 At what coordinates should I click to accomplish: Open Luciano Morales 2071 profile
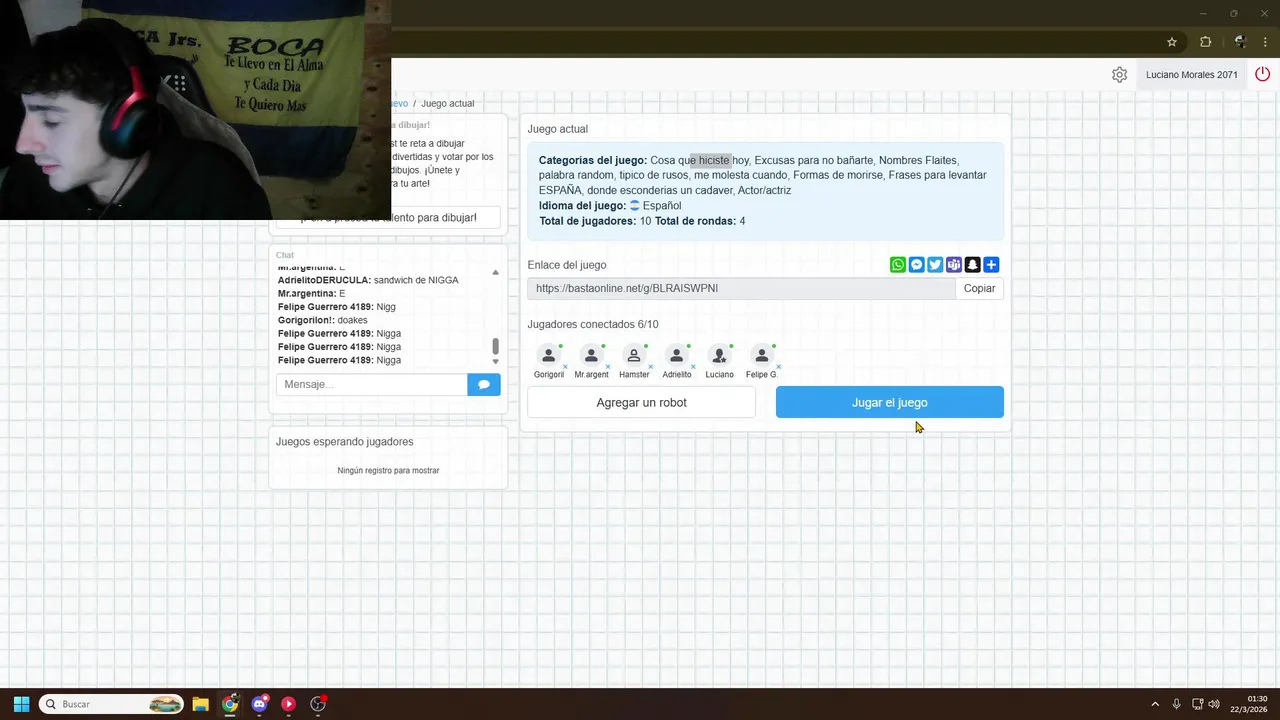click(1192, 75)
